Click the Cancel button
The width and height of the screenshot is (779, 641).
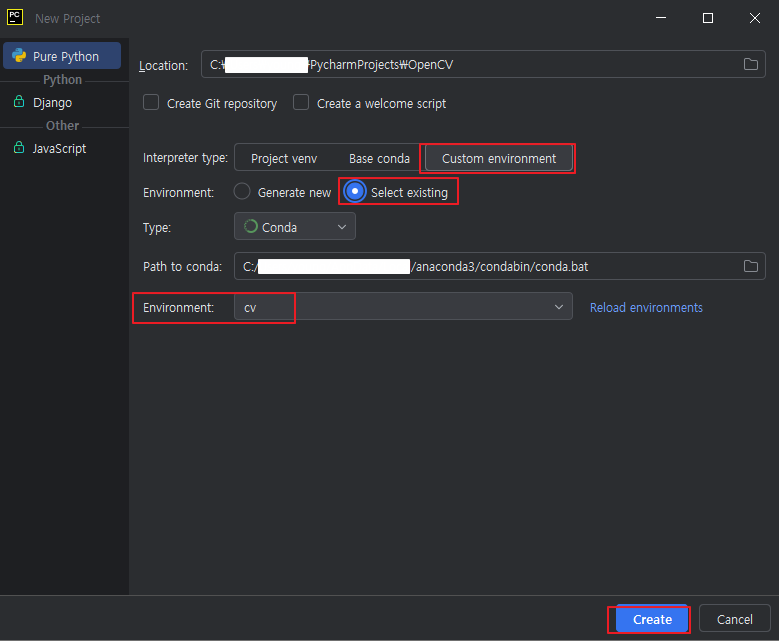[734, 619]
